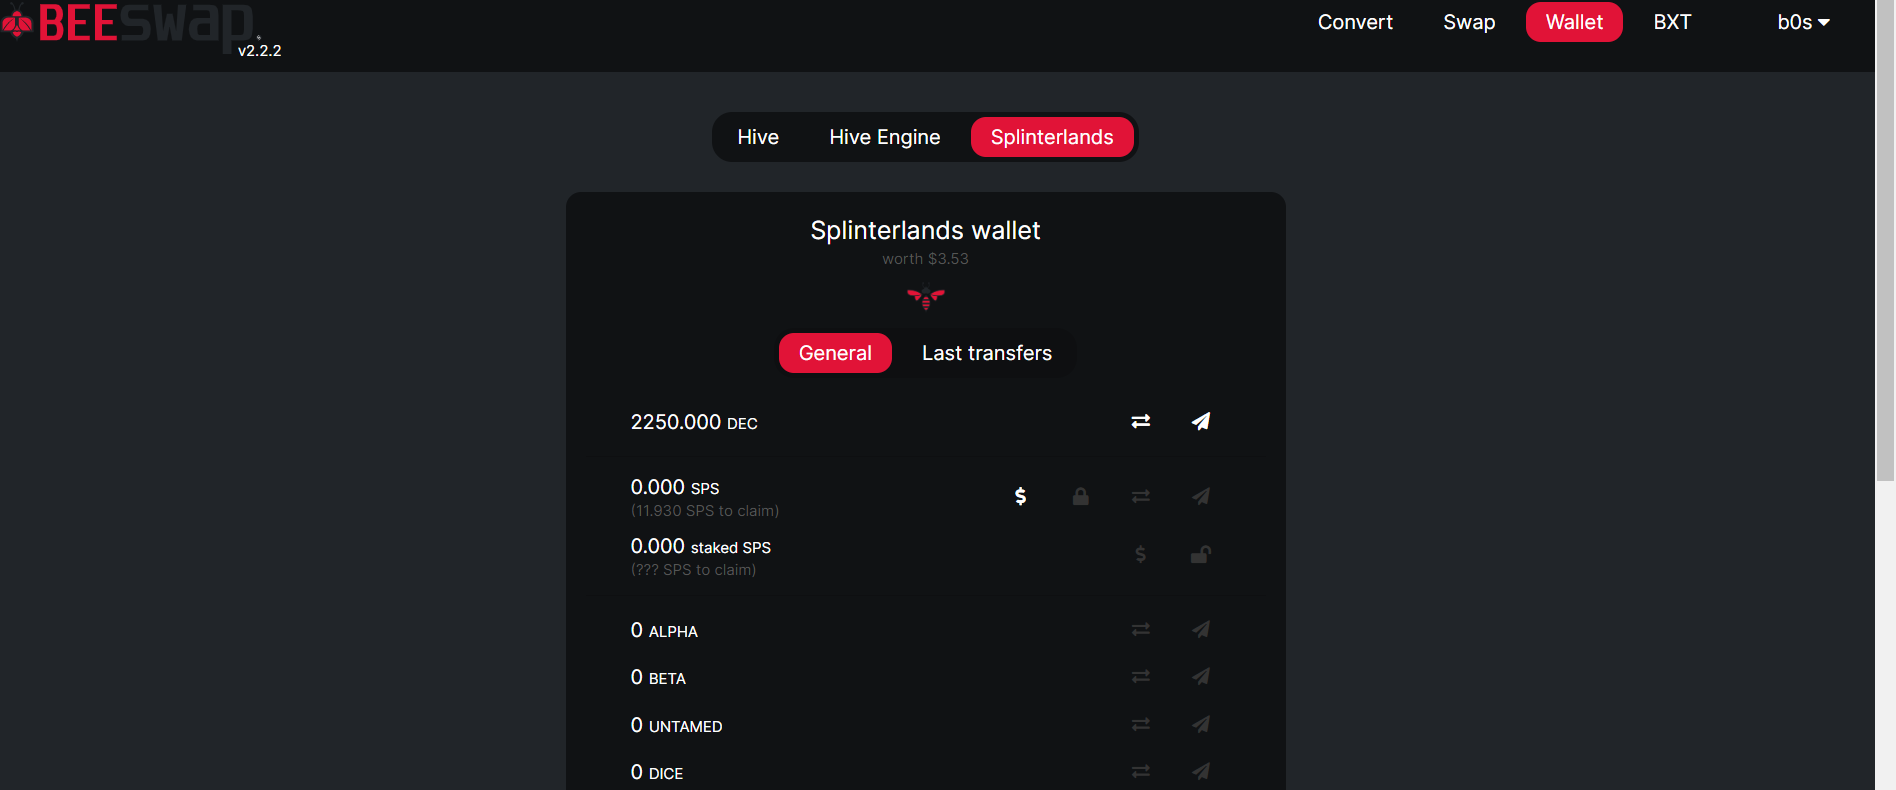The image size is (1896, 790).
Task: Click the BETA send paper plane icon
Action: click(x=1201, y=676)
